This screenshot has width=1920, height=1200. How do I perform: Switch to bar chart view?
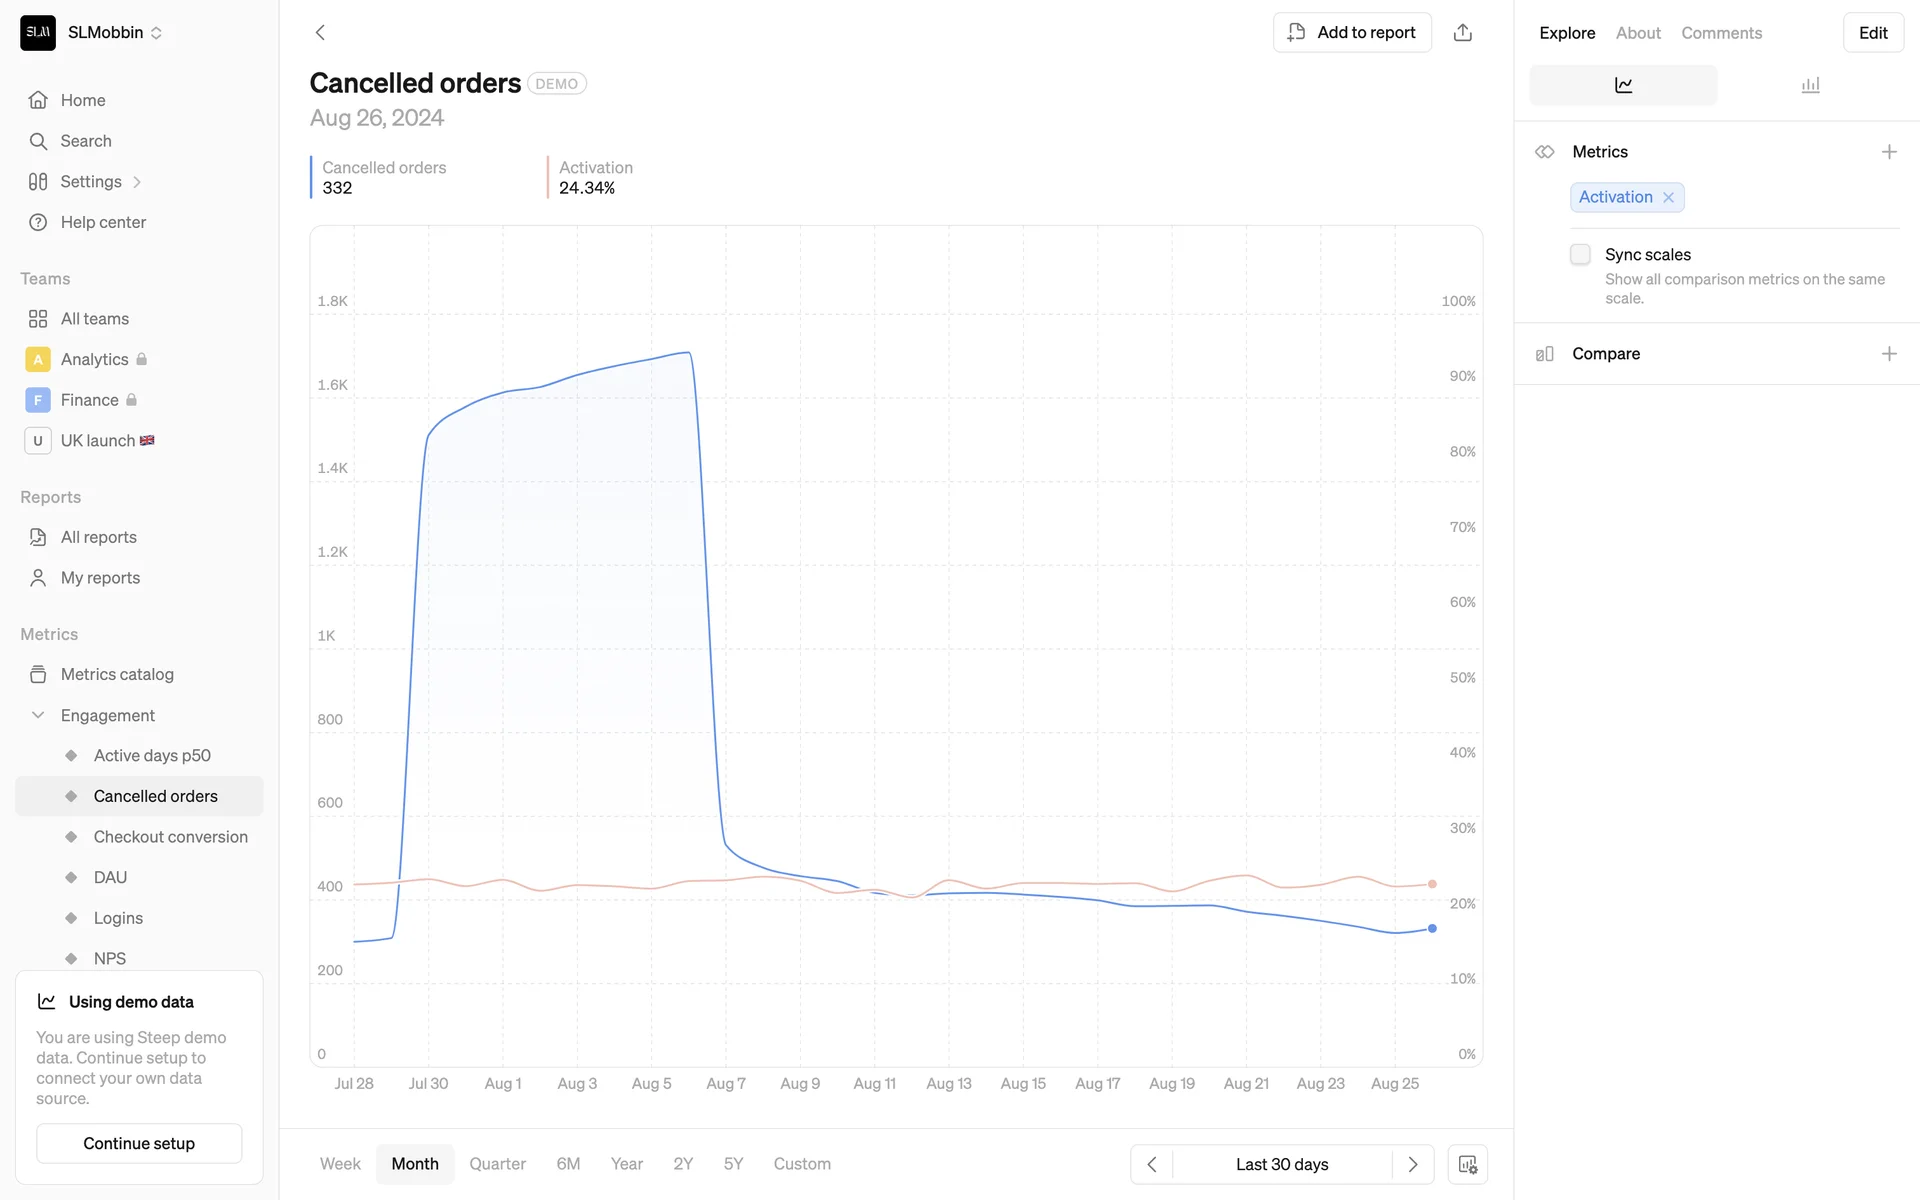coord(1810,86)
